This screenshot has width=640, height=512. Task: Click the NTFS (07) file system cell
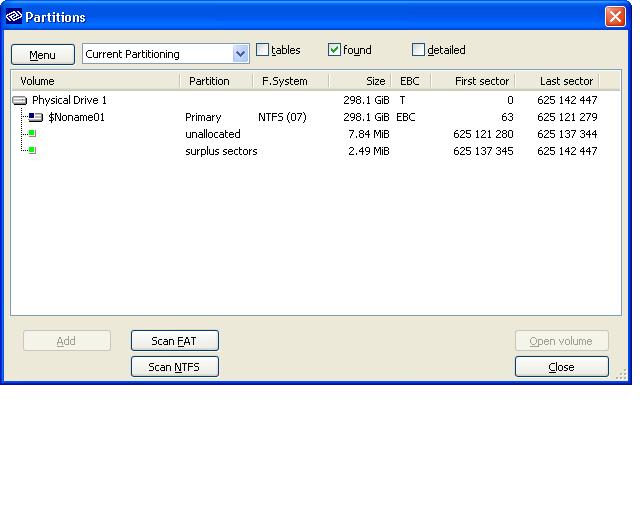click(282, 117)
